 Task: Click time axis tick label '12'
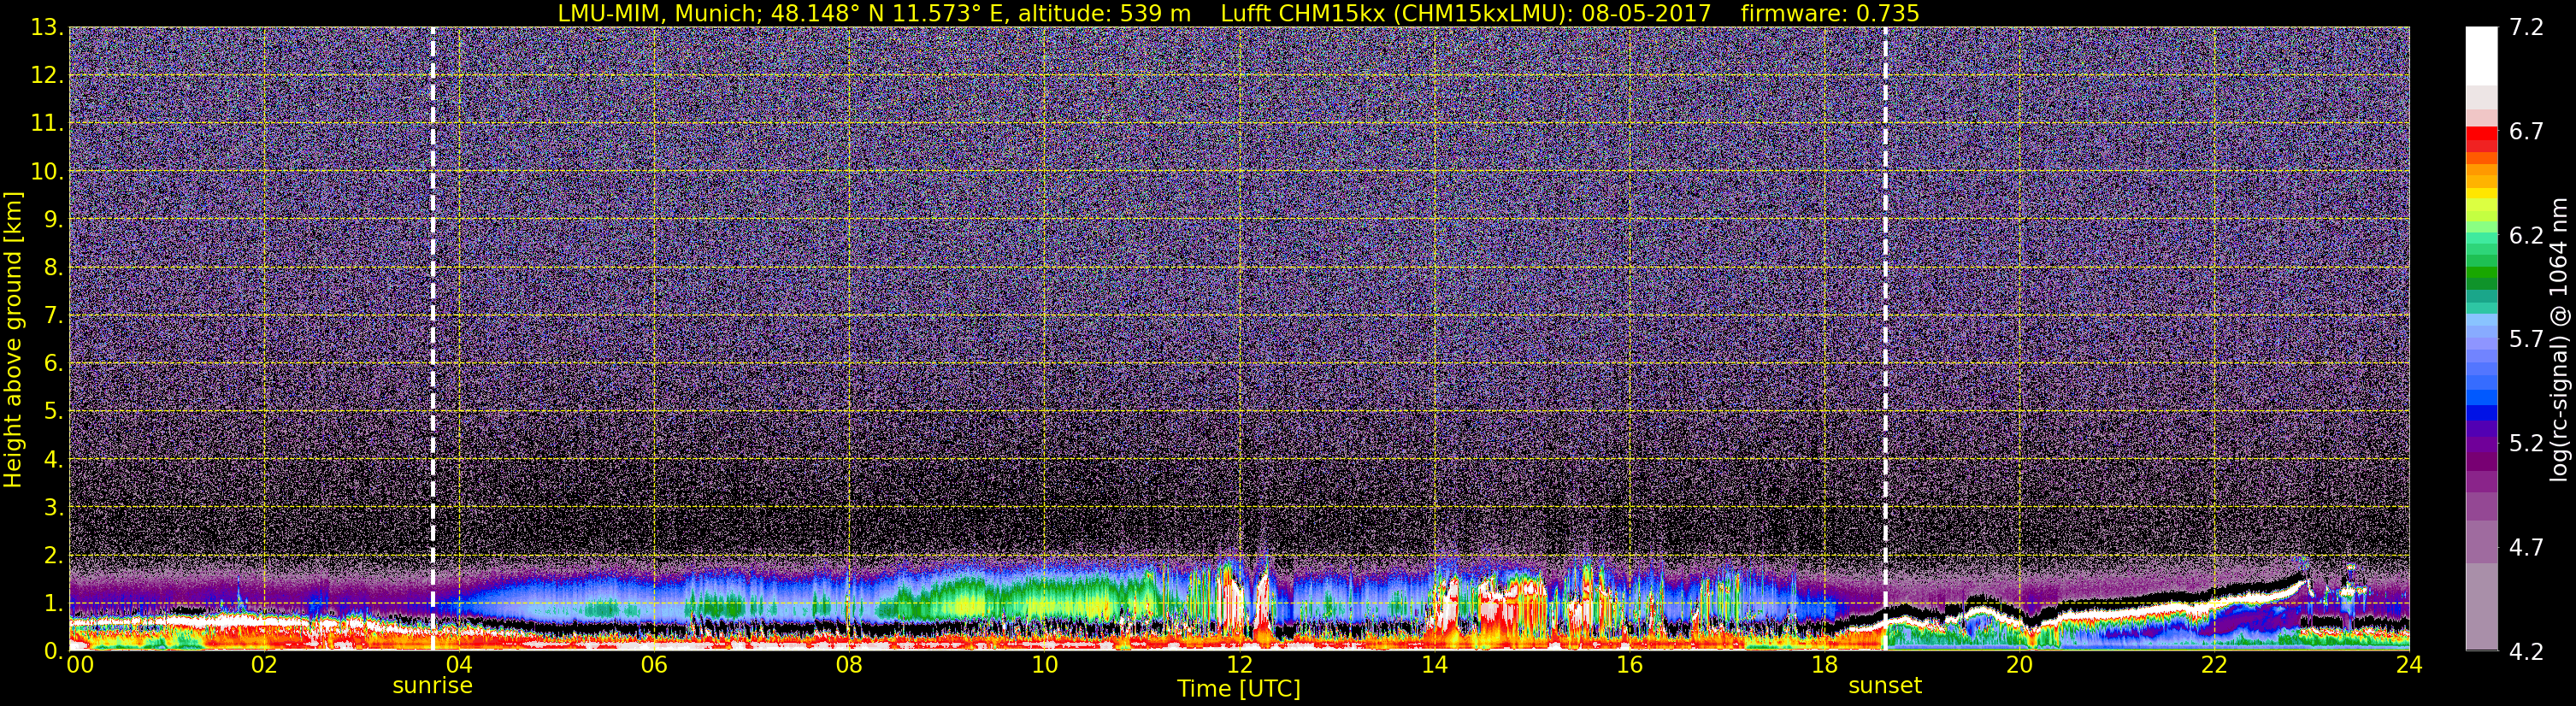click(1239, 665)
